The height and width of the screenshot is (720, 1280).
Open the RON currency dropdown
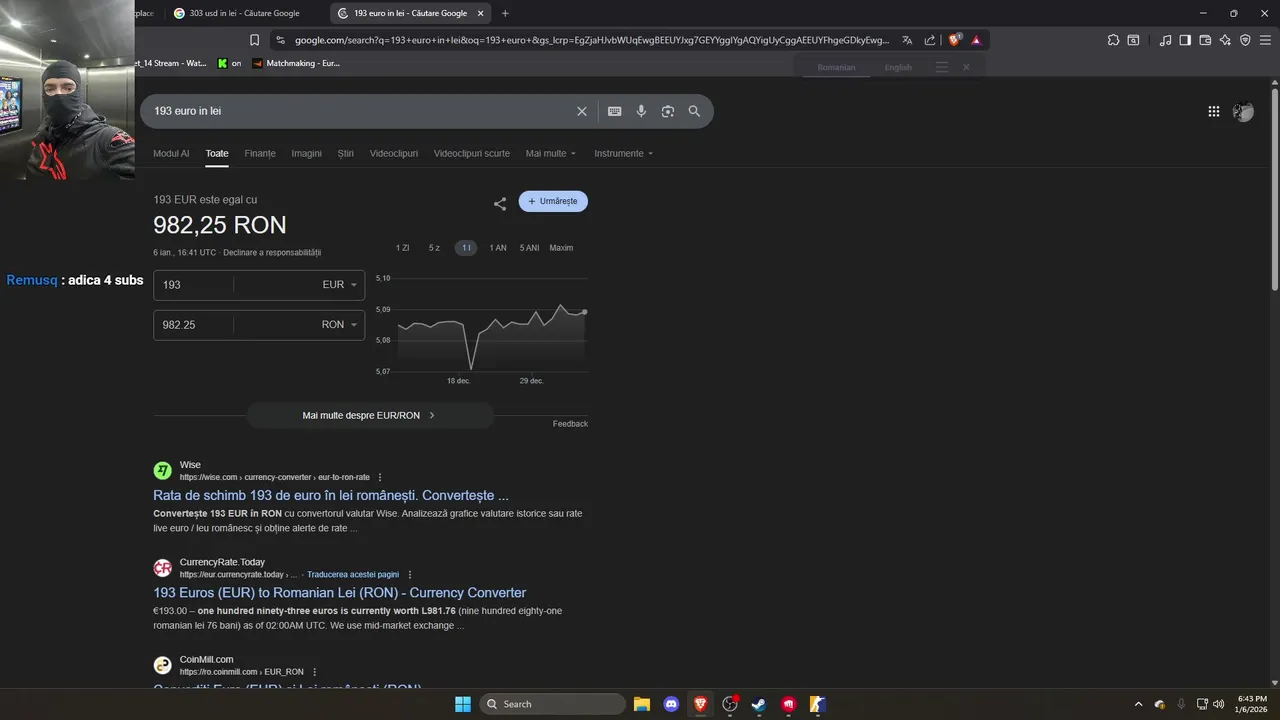(x=339, y=325)
